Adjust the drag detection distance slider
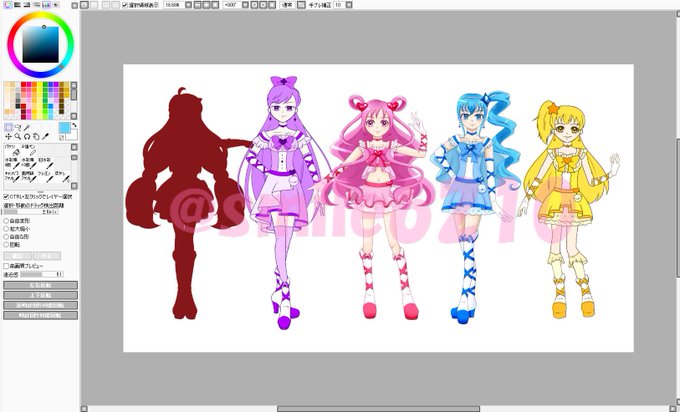The height and width of the screenshot is (412, 680). click(30, 212)
